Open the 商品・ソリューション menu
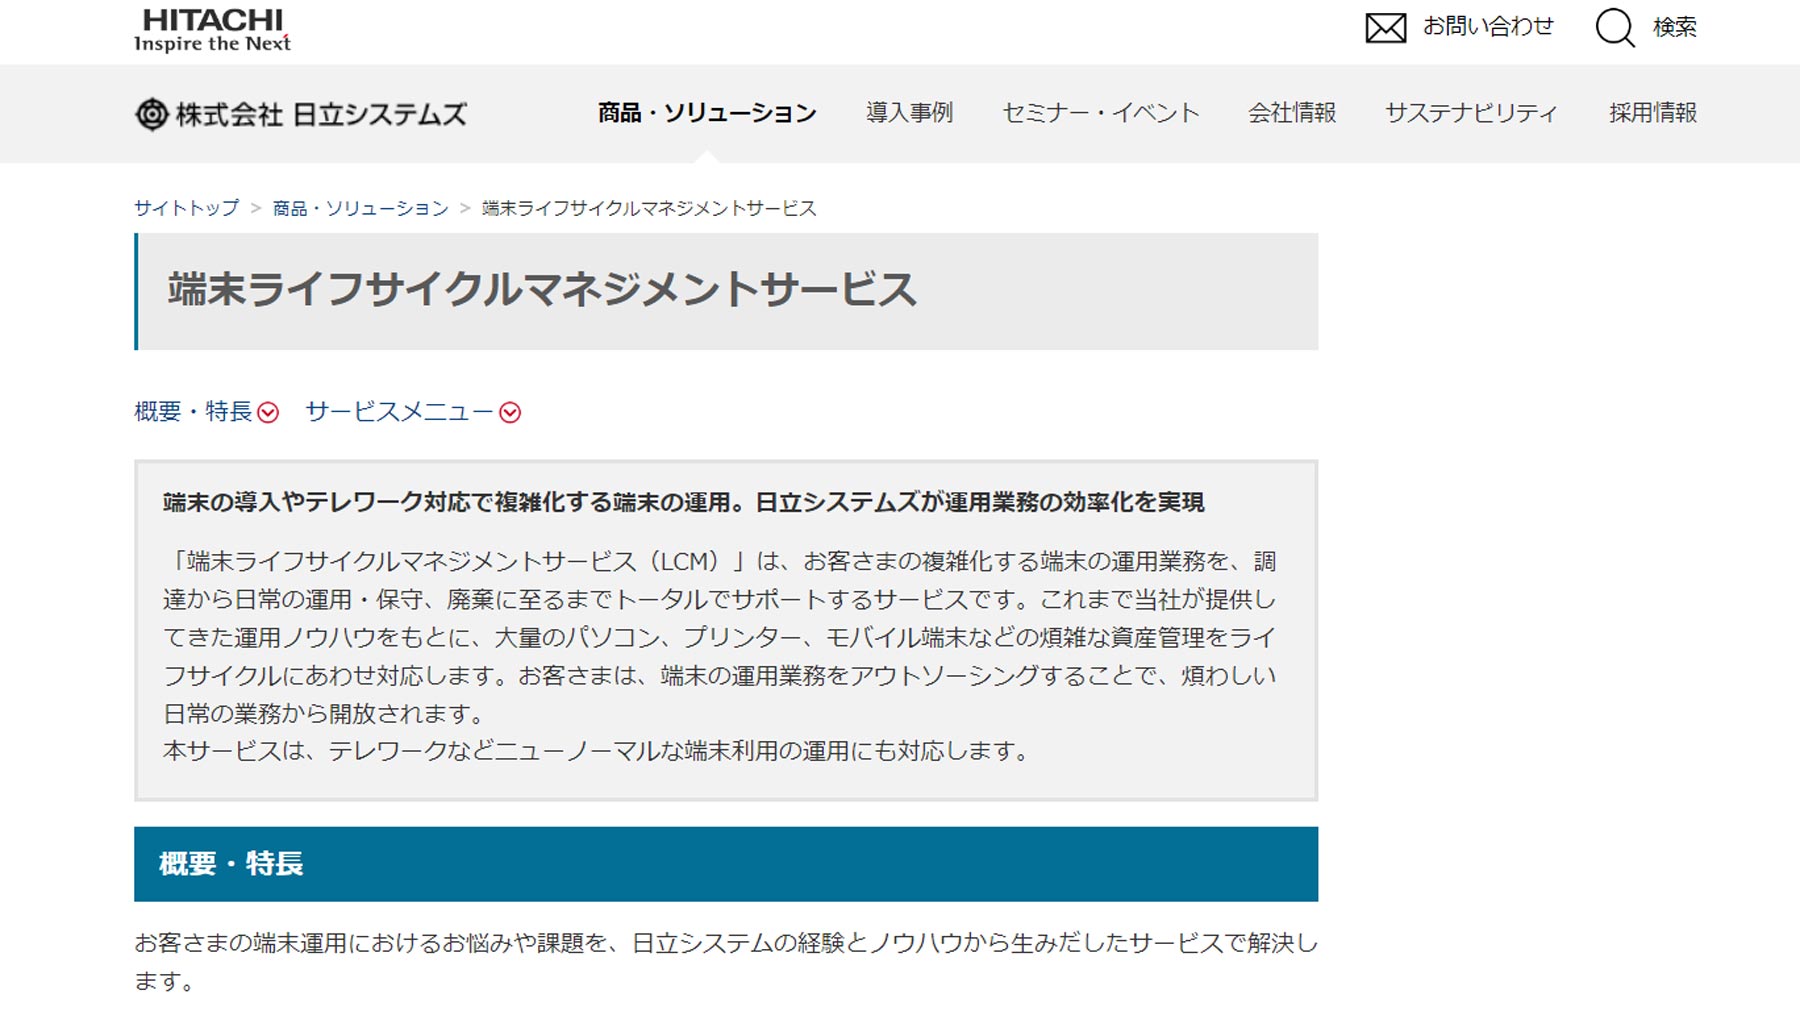The width and height of the screenshot is (1800, 1011). click(707, 113)
